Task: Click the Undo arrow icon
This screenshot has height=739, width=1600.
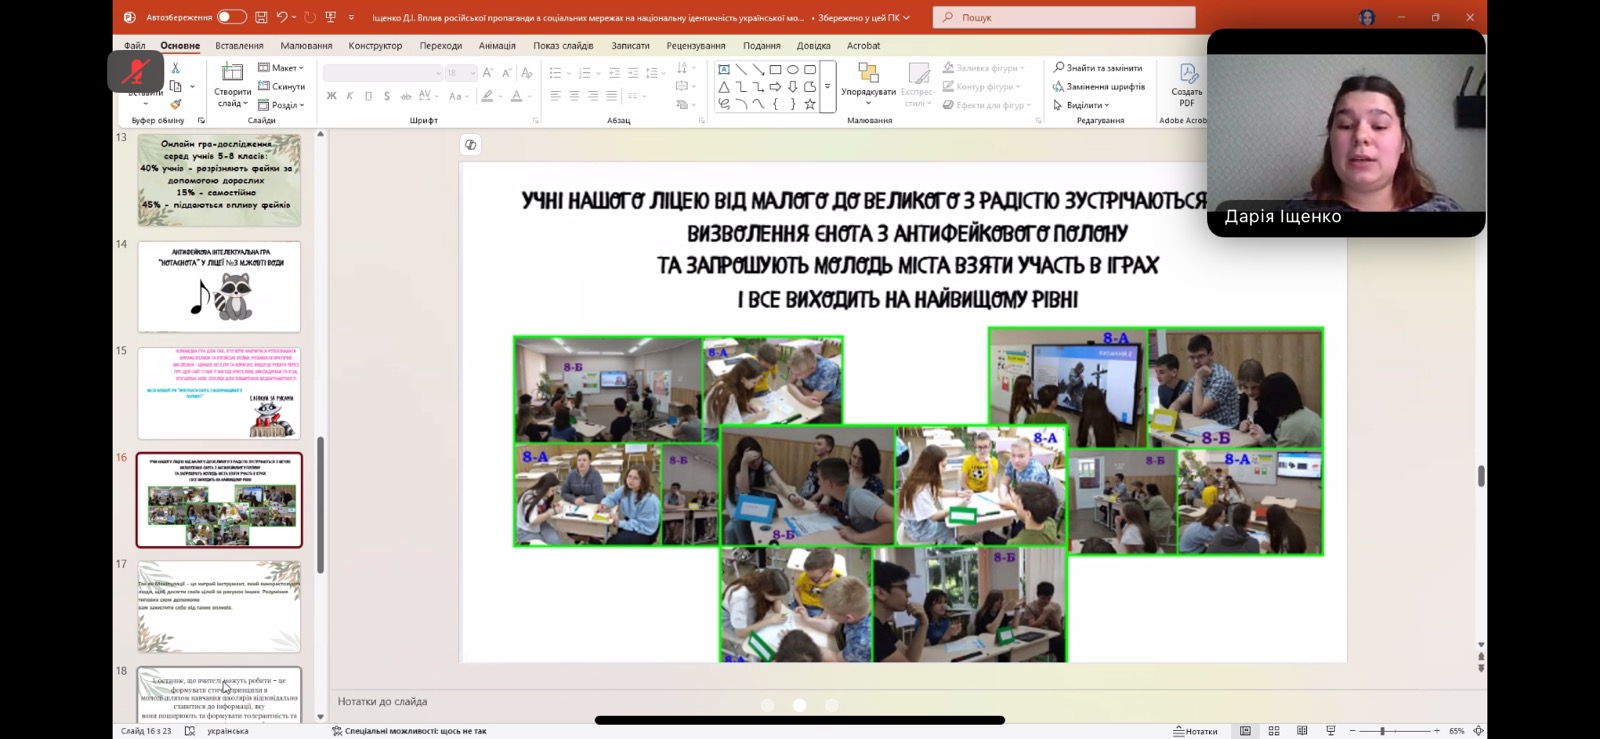Action: pos(282,17)
